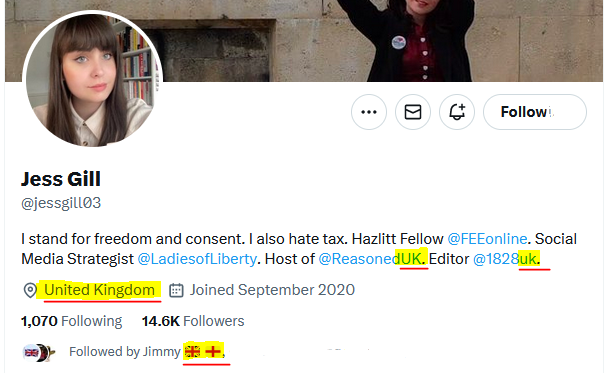Turn on notifications with the bell icon
Image resolution: width=610 pixels, height=386 pixels.
[457, 112]
